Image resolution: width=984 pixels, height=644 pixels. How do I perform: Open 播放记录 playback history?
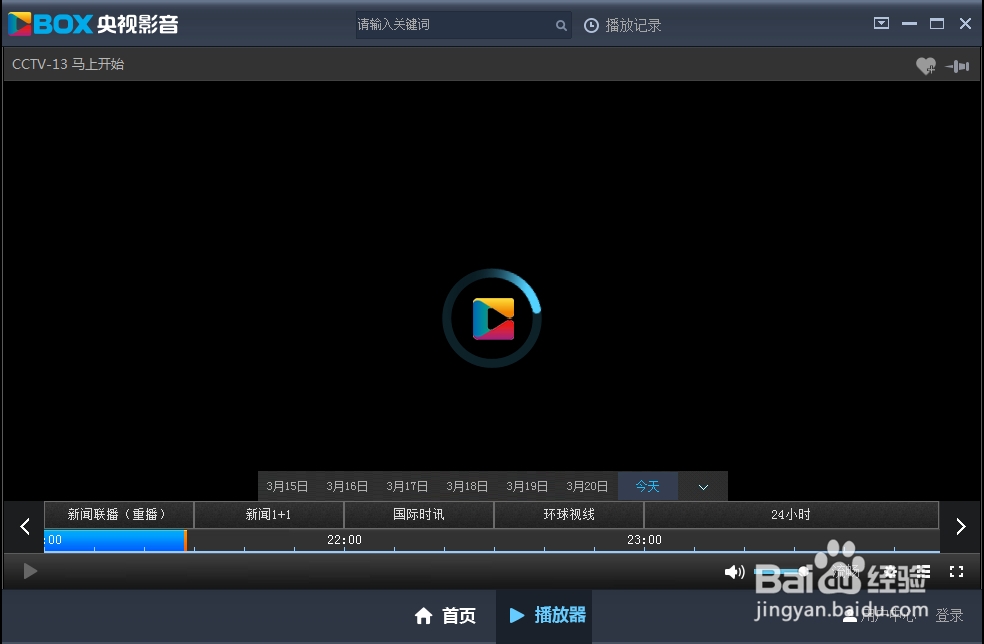click(623, 25)
